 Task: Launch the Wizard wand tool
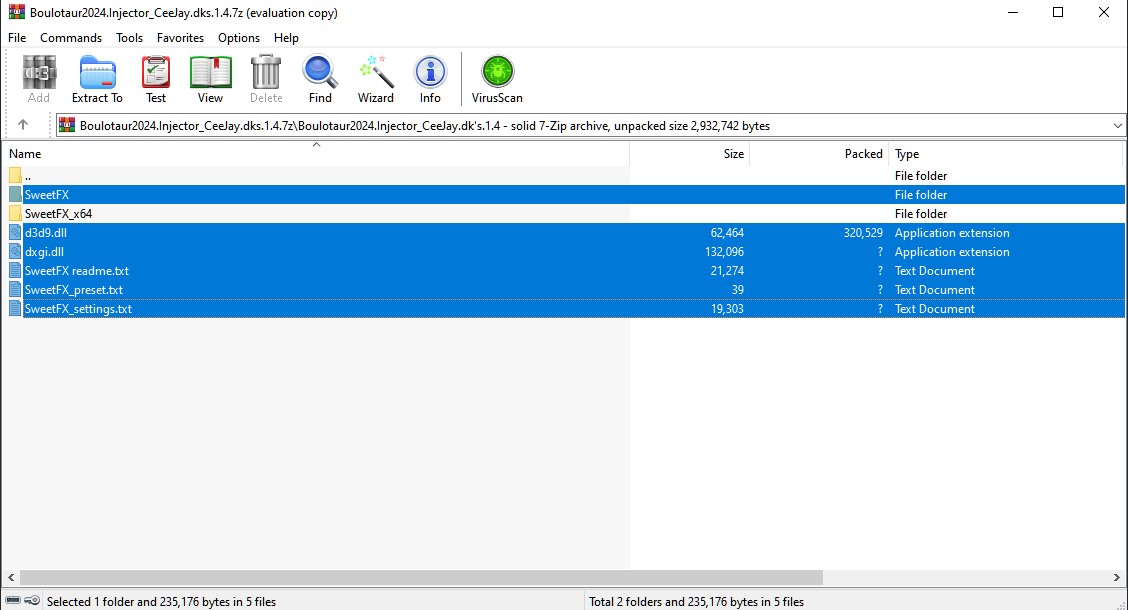pyautogui.click(x=376, y=72)
